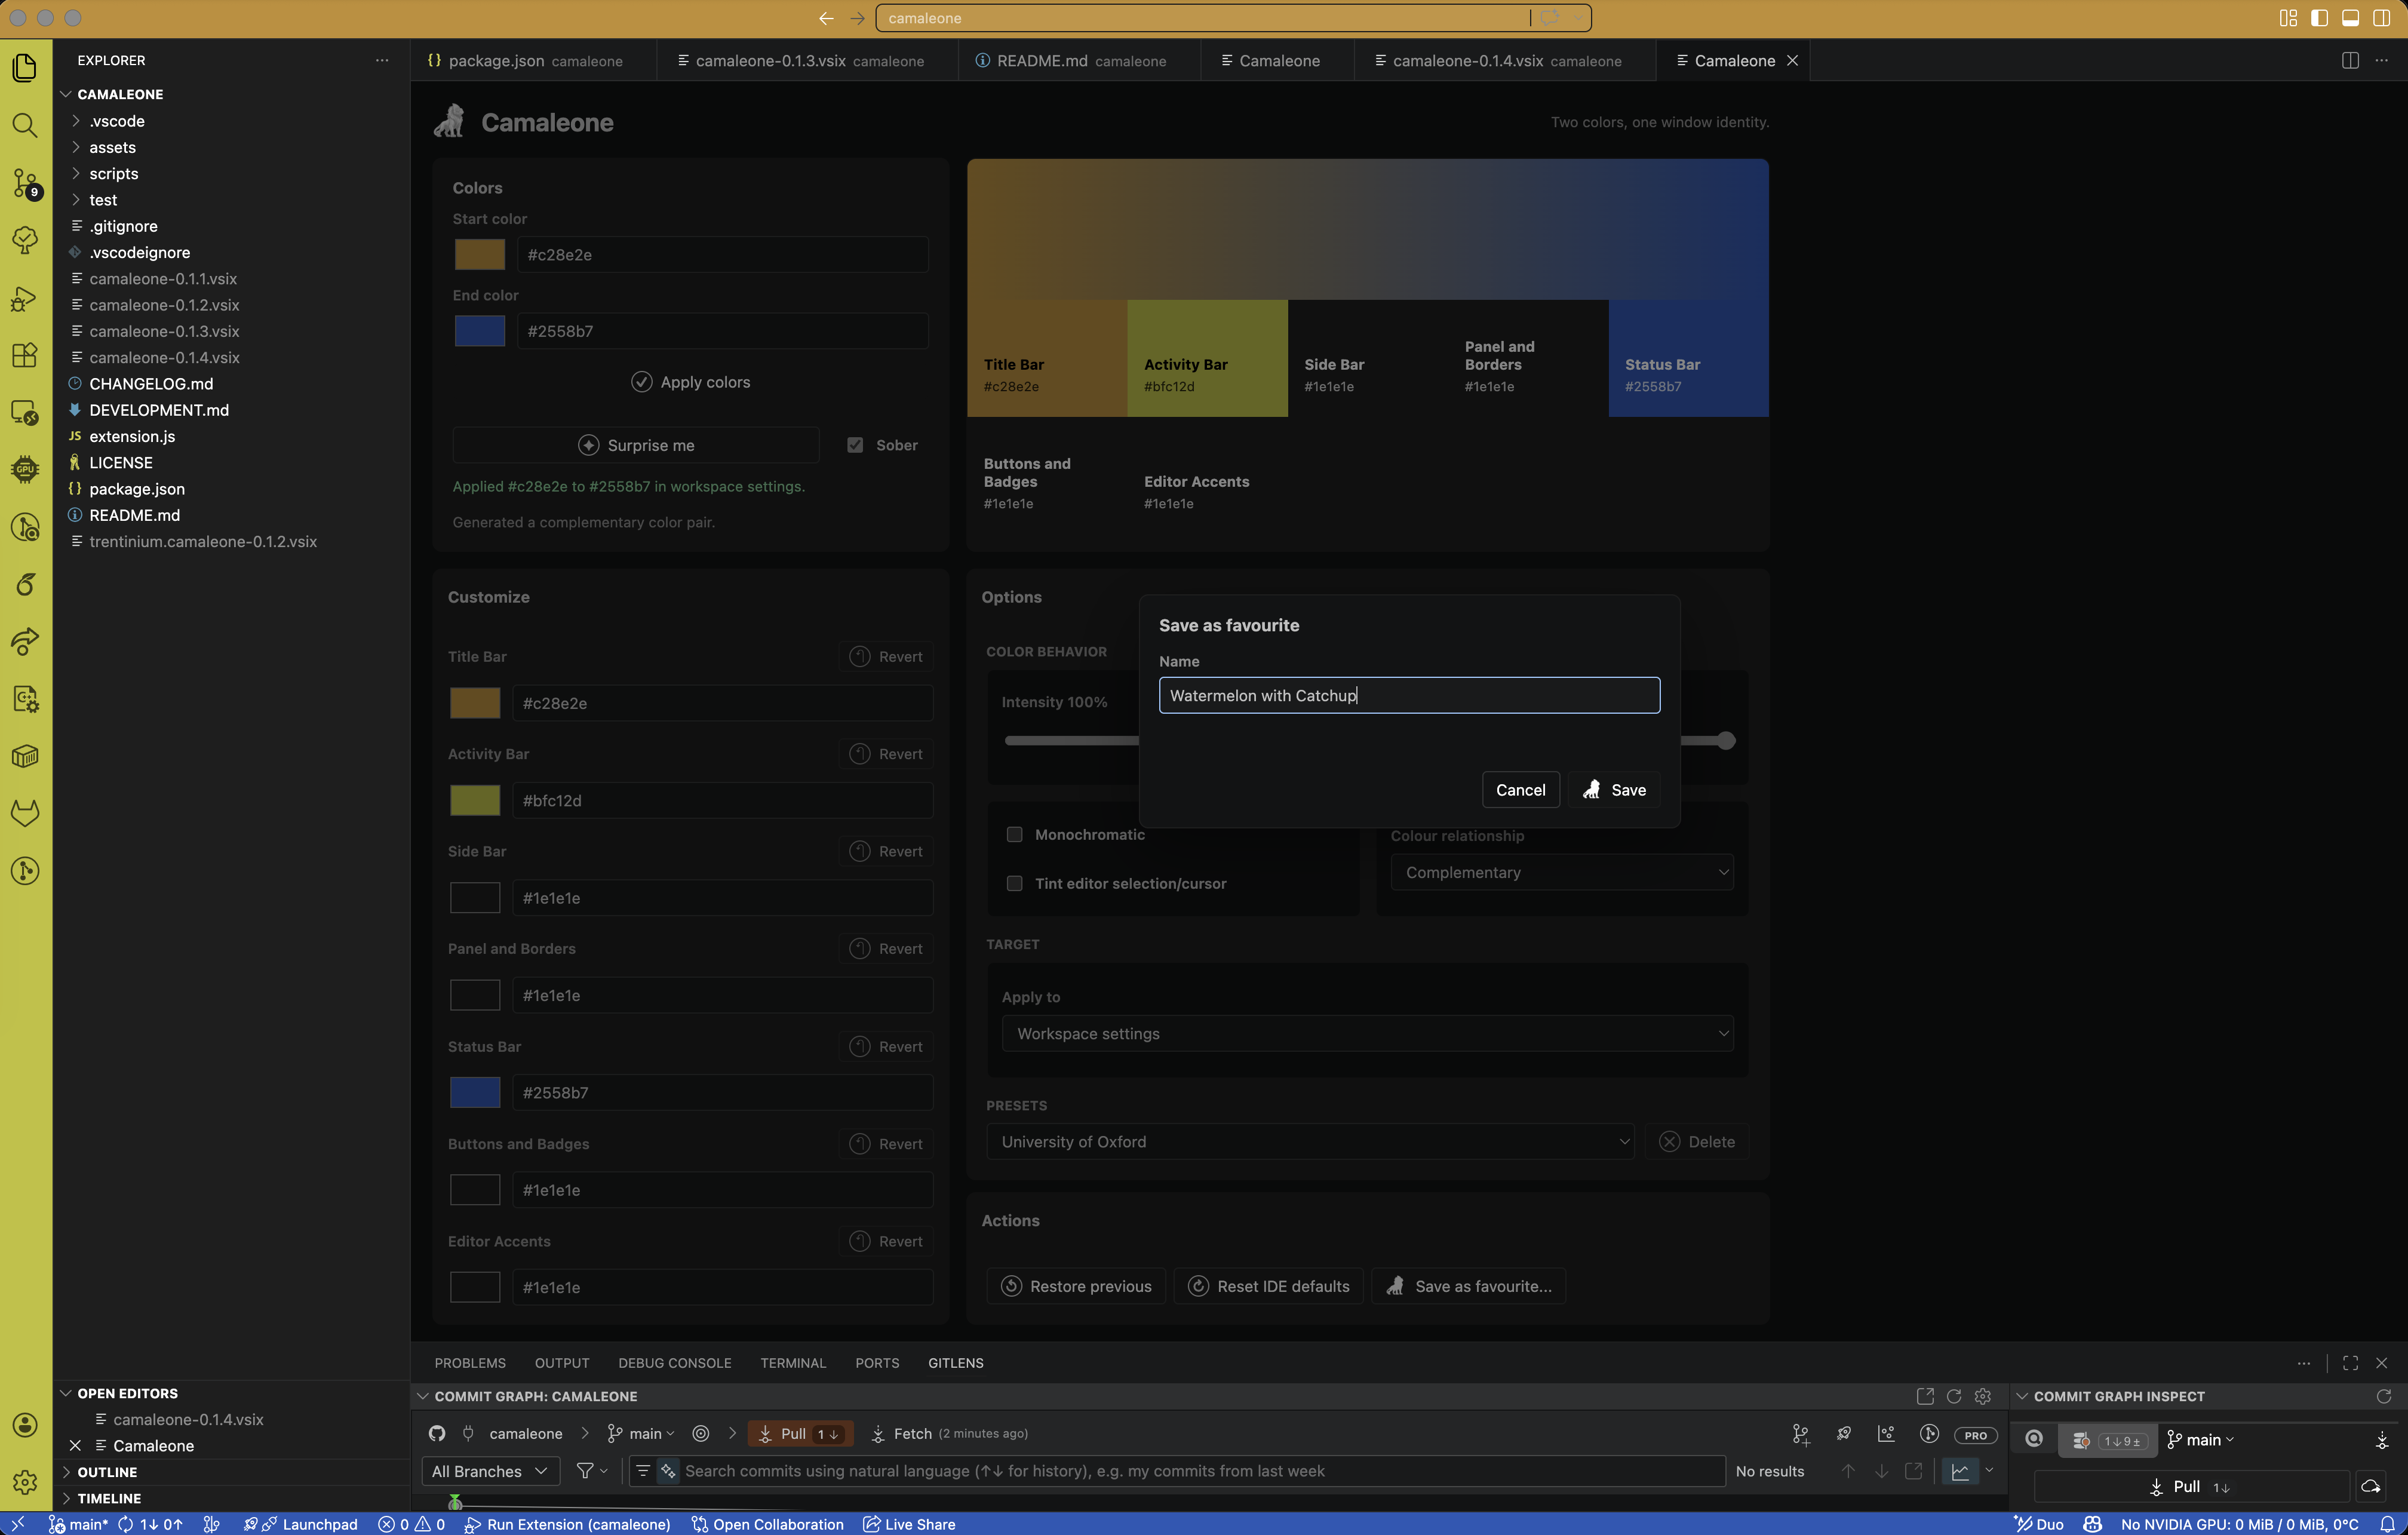Switch to the README.md tab
Screen dimensions: 2408x1535
(x=1080, y=60)
